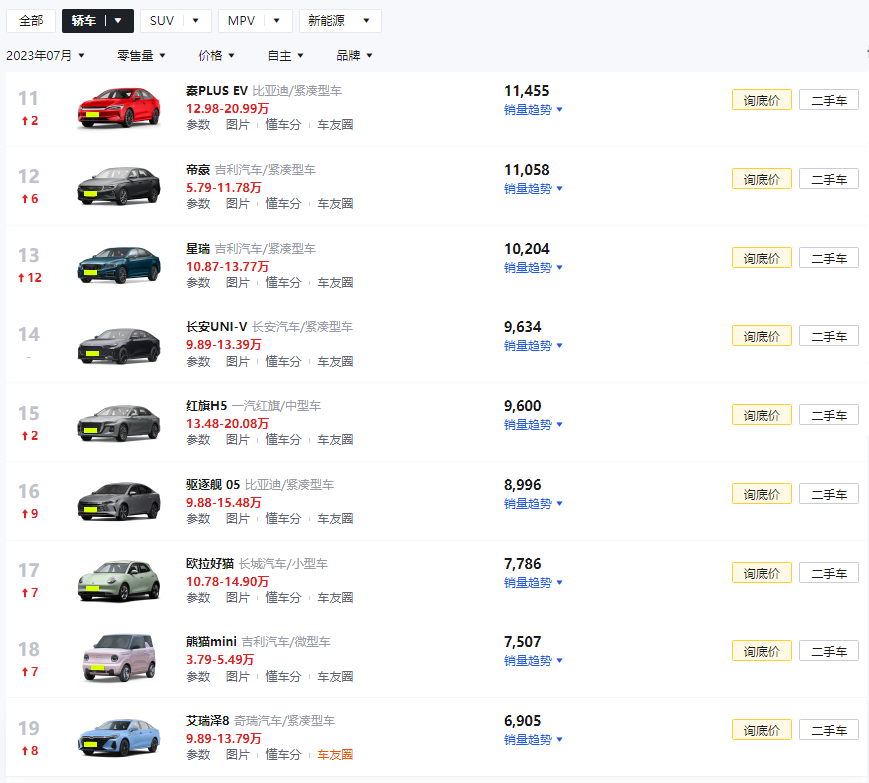The width and height of the screenshot is (869, 783).
Task: Open the 自主 filter dropdown
Action: [285, 55]
